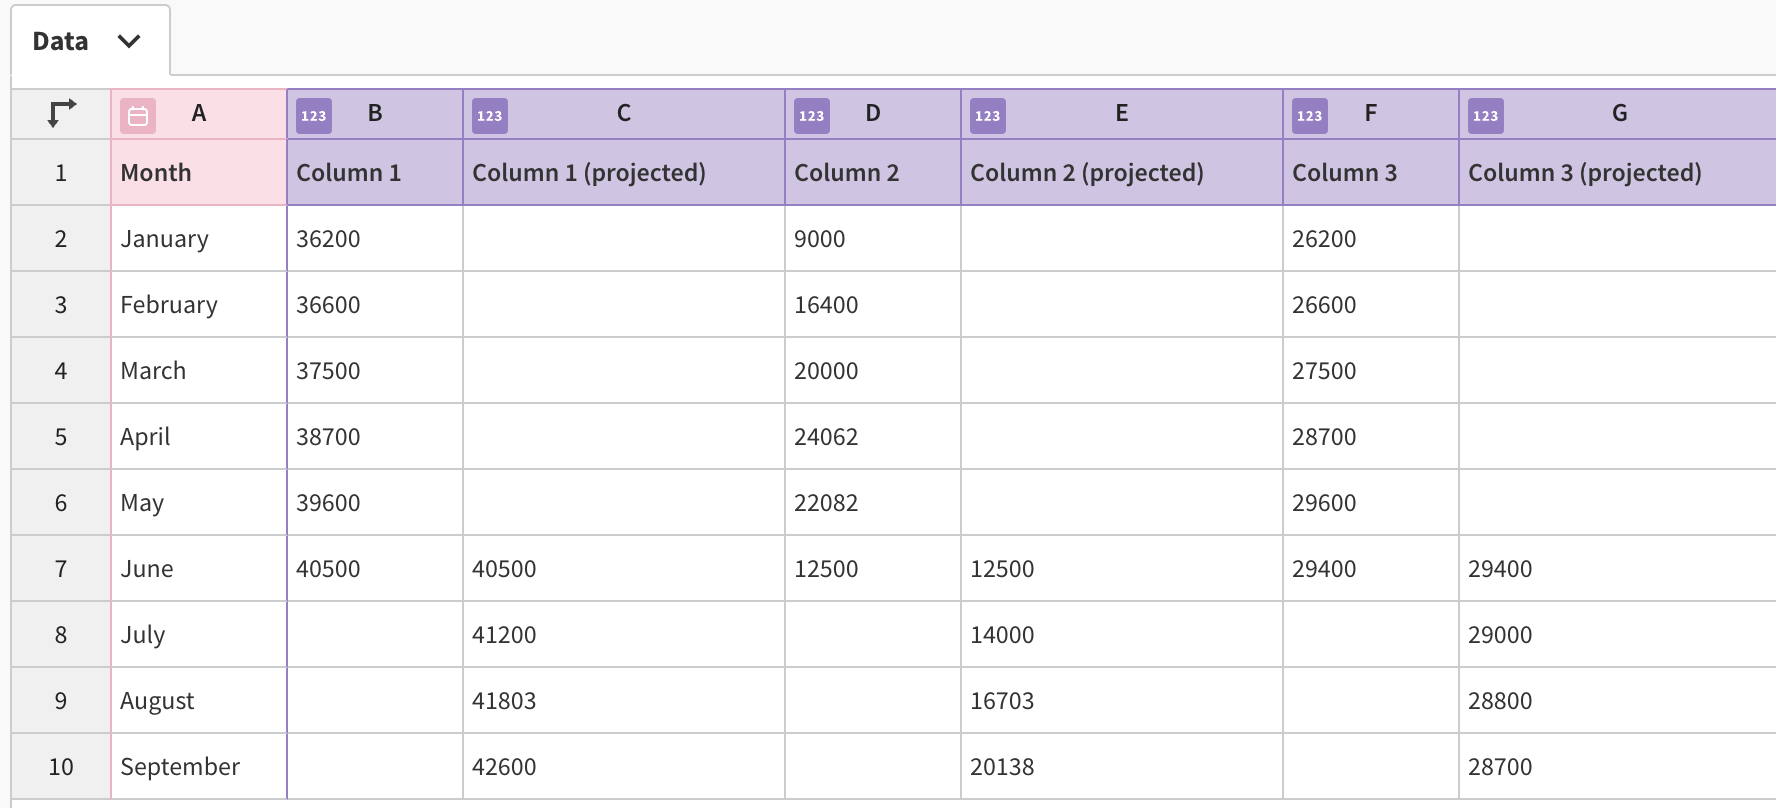Click the column letter E header

click(x=1122, y=114)
